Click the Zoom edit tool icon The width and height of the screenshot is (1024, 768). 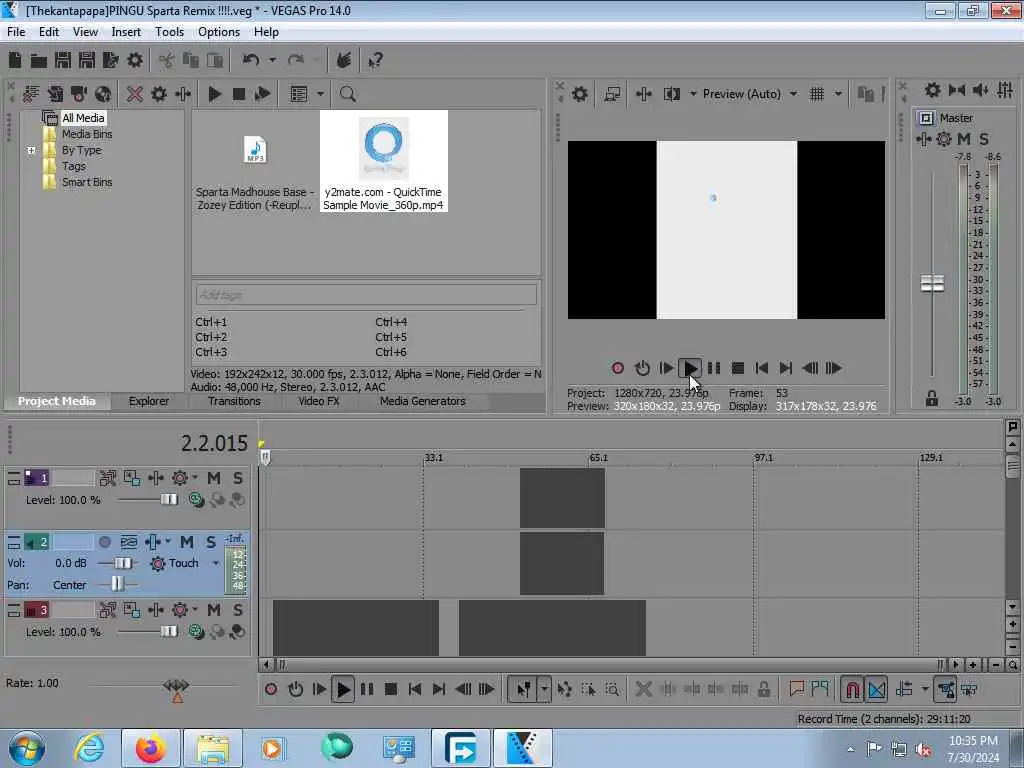point(612,689)
